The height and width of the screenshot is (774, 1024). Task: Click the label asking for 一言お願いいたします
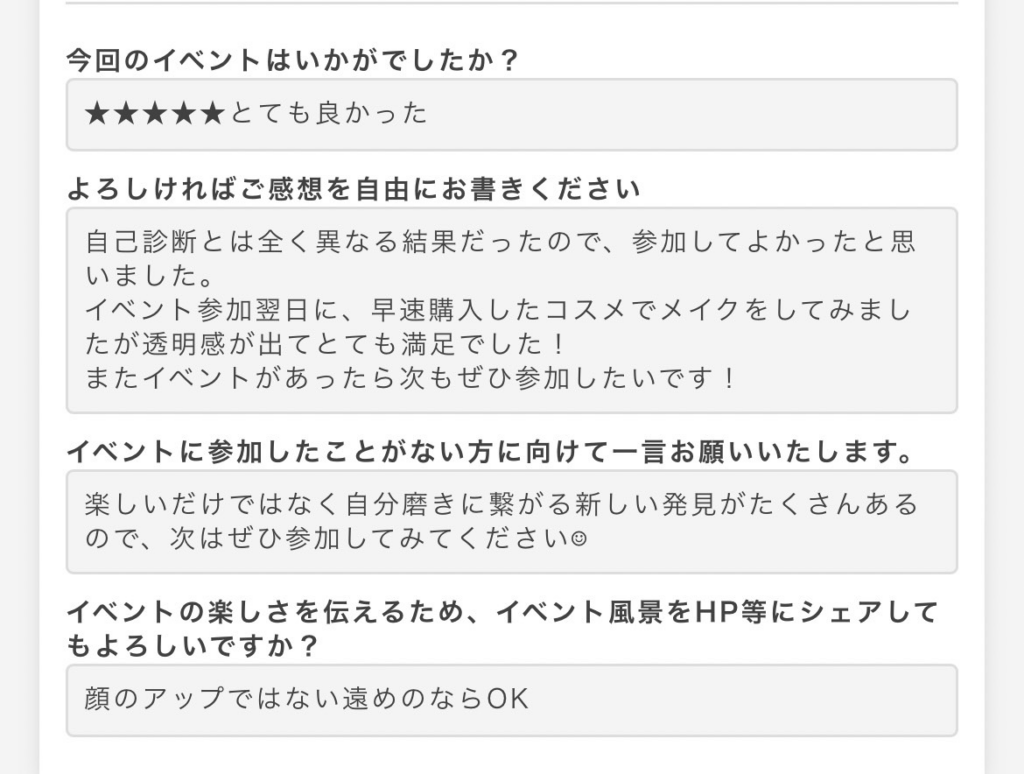490,452
